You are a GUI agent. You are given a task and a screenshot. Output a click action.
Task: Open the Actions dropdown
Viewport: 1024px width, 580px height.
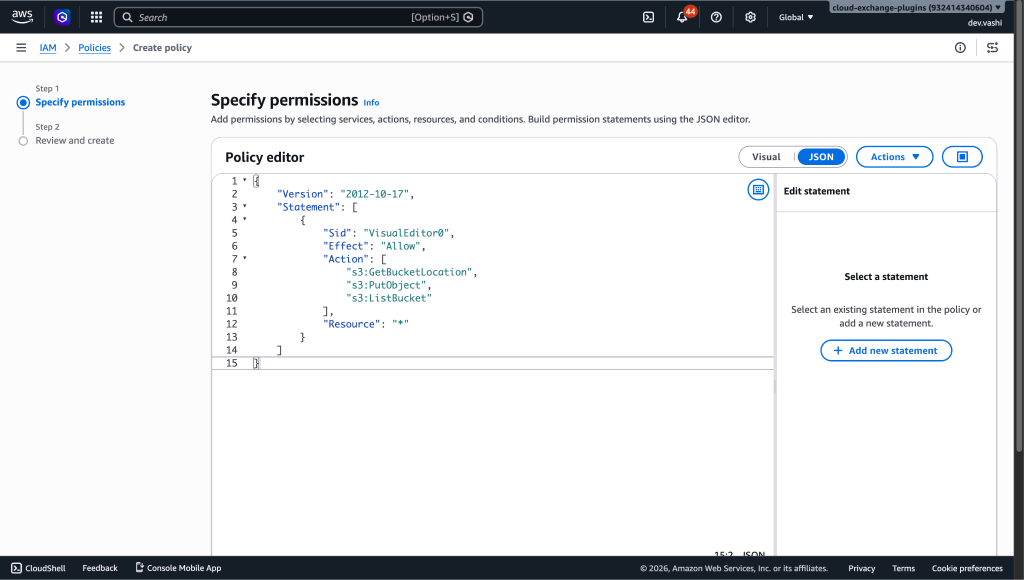point(894,157)
